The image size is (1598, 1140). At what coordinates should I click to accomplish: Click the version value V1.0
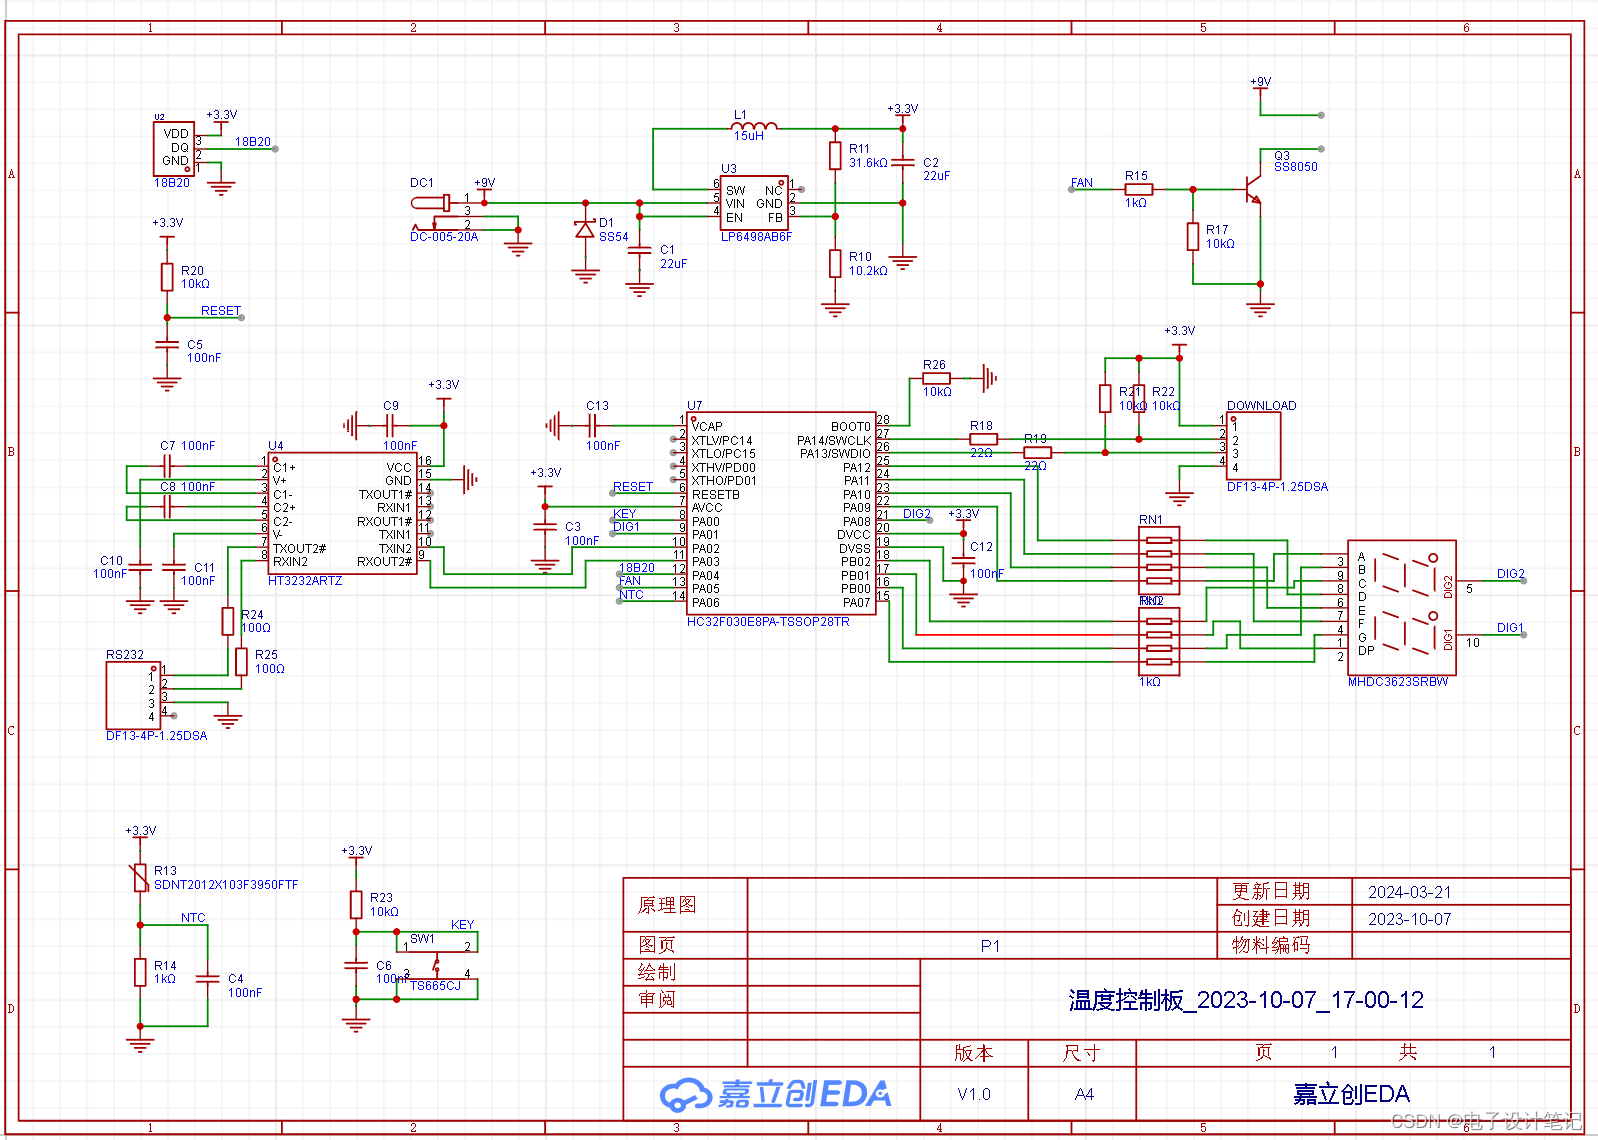click(974, 1094)
